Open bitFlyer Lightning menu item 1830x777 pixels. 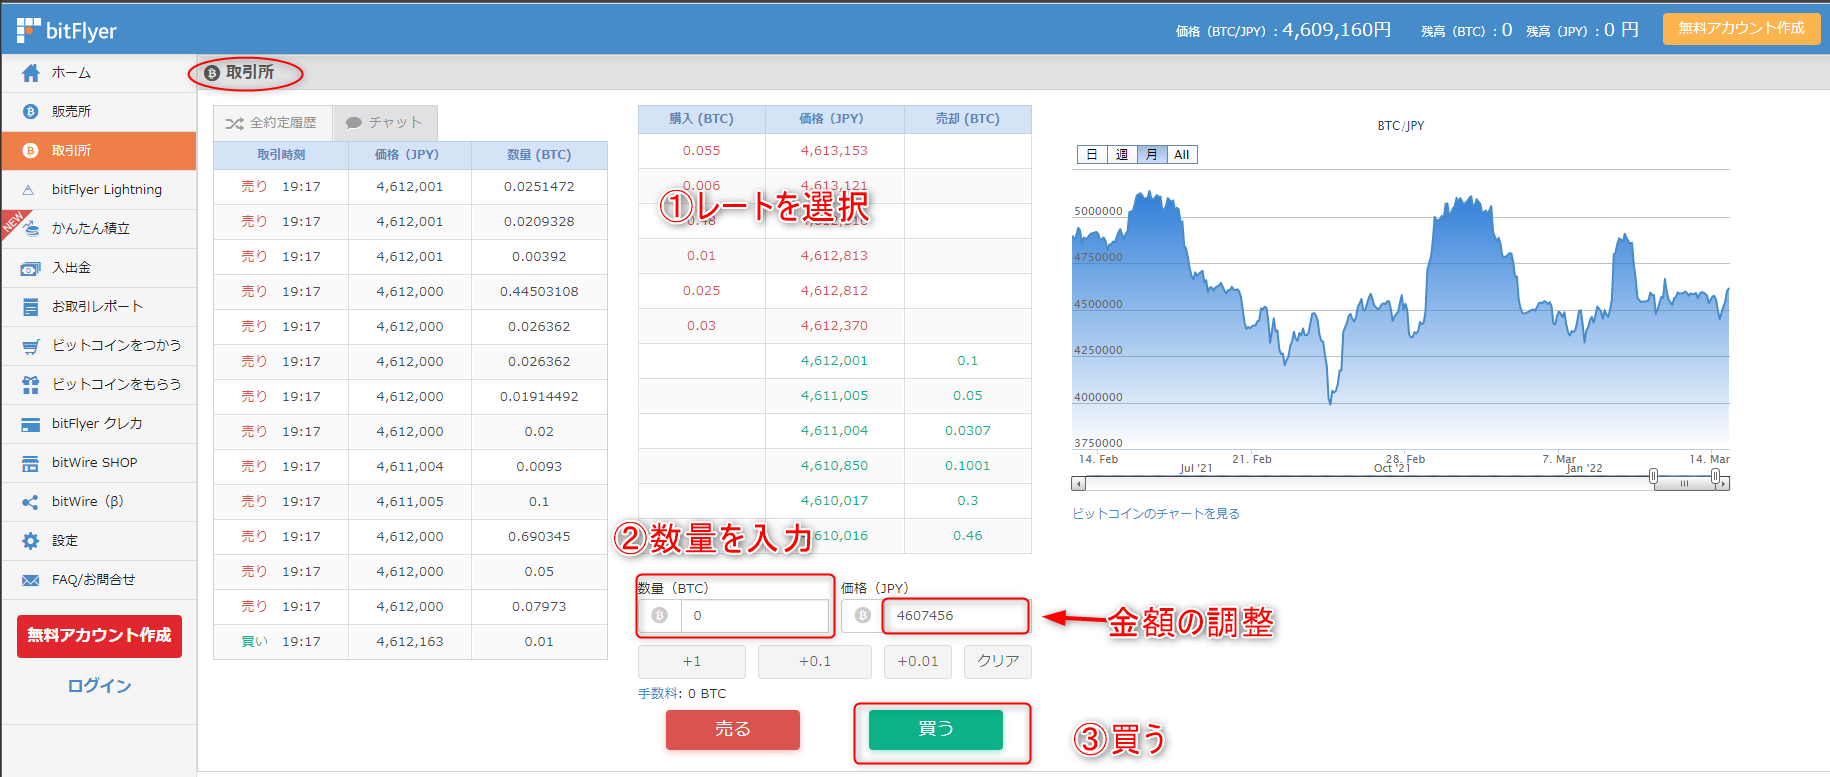99,190
